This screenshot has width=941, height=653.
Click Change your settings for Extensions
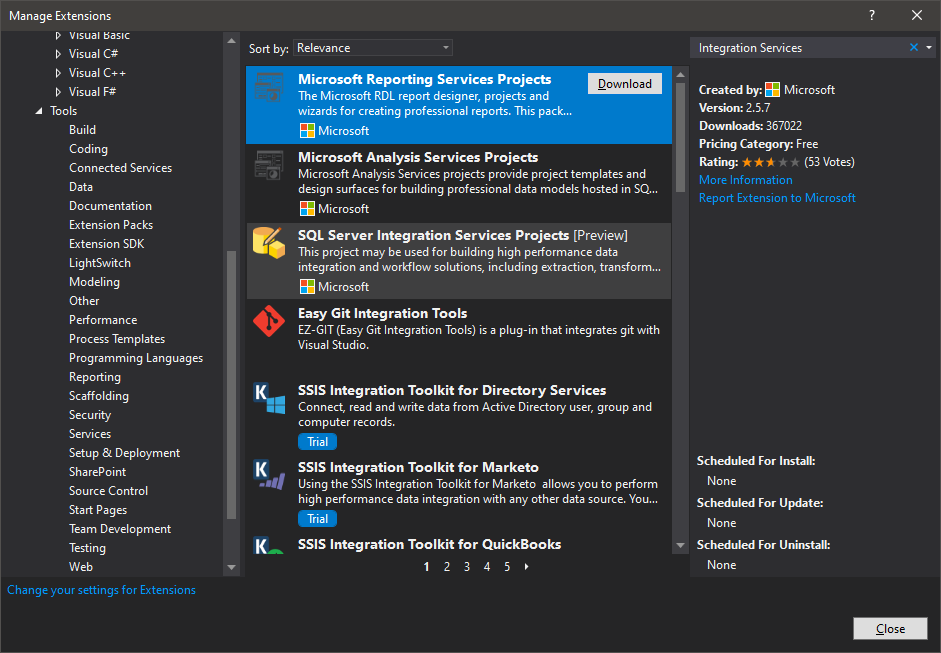click(101, 590)
